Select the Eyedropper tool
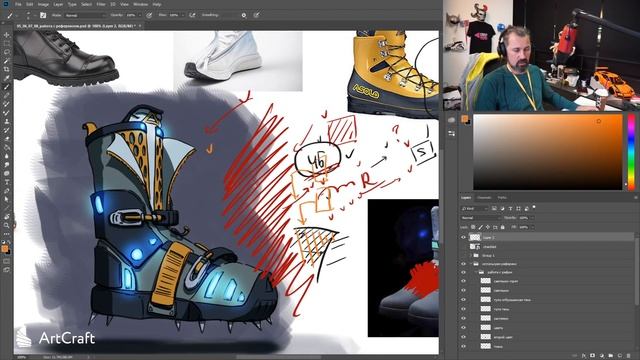Viewport: 640px width, 360px height. 7,78
